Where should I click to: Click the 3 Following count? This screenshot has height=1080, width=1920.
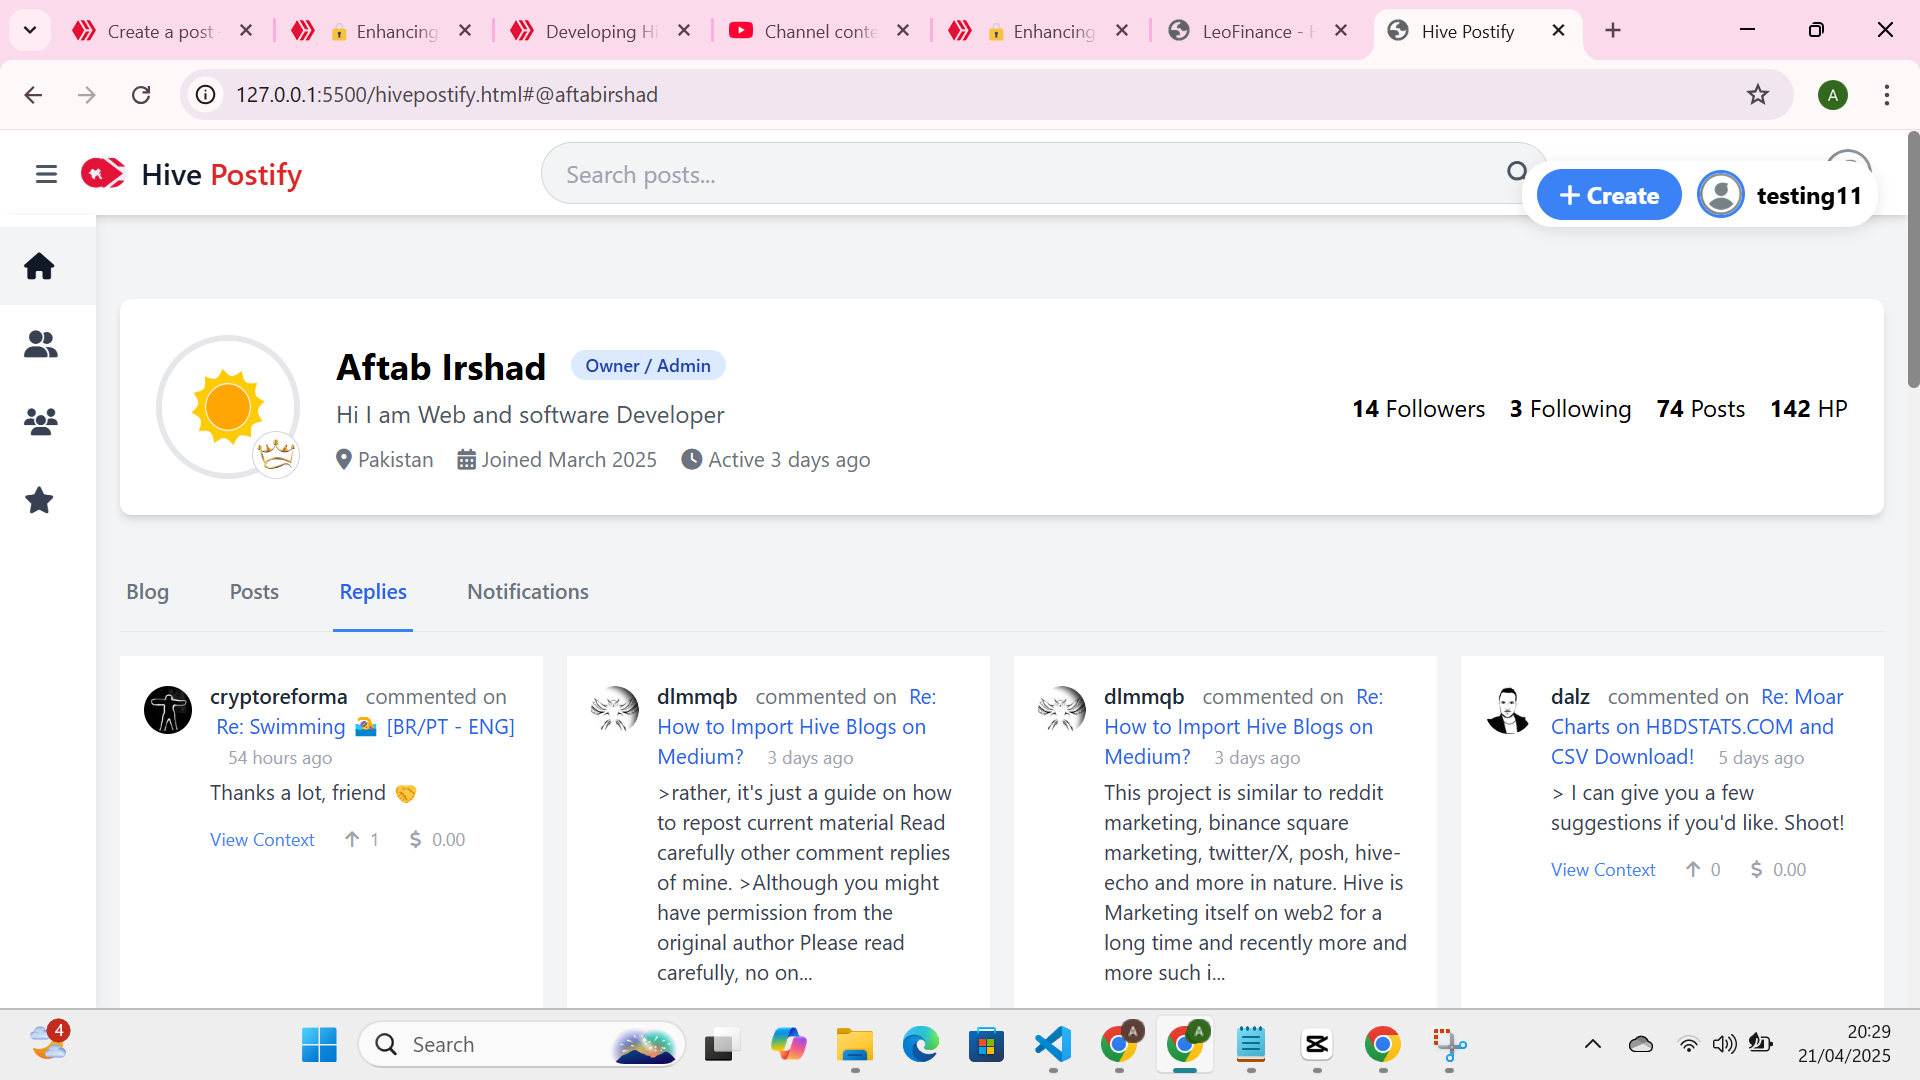(x=1570, y=409)
